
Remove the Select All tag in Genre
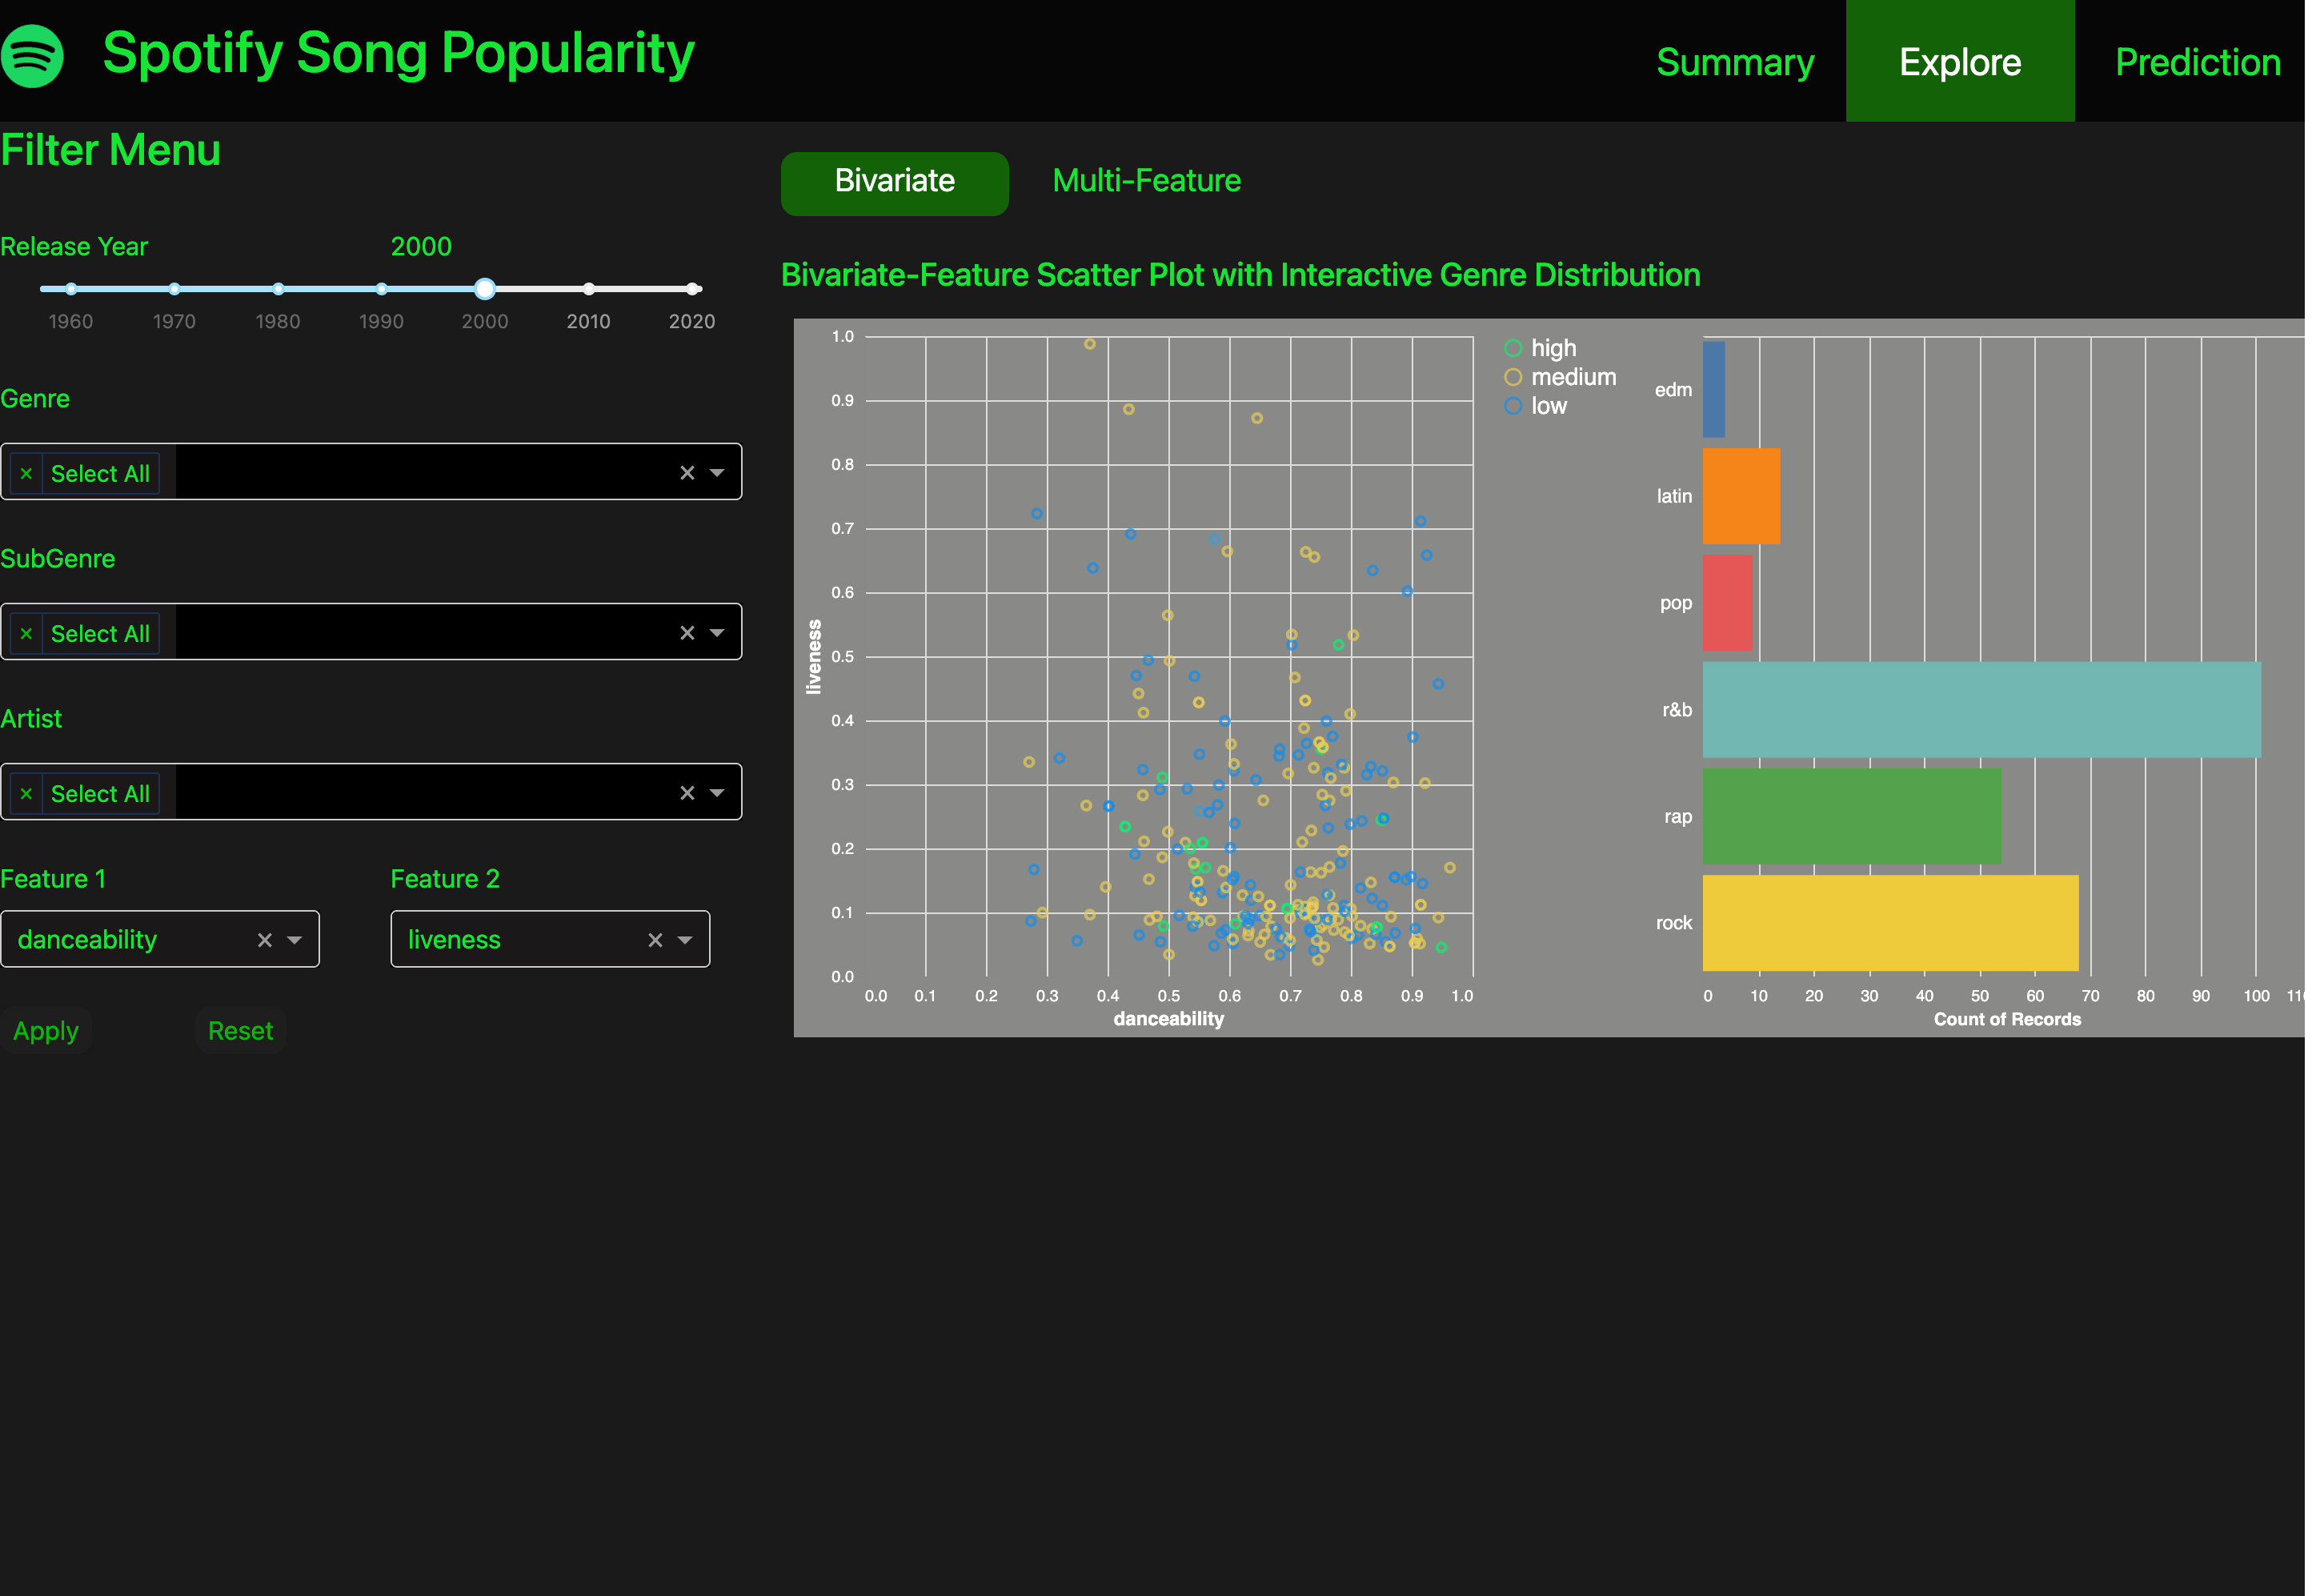[x=27, y=474]
